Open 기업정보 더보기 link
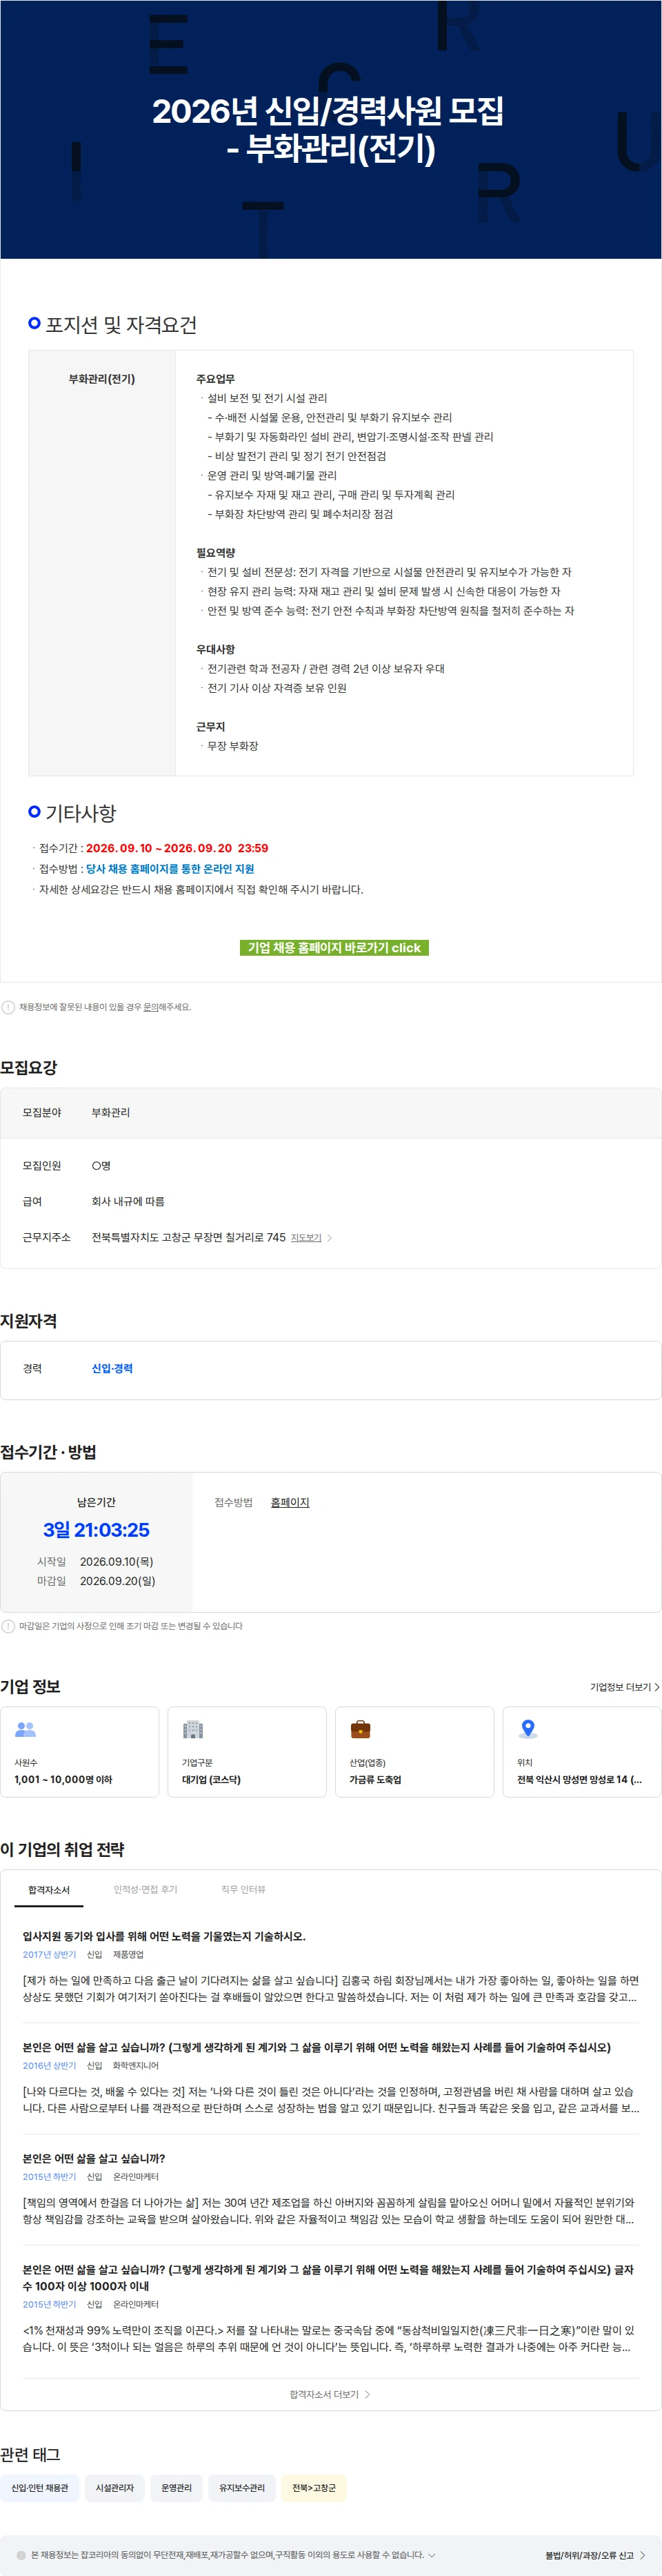The width and height of the screenshot is (662, 2576). pyautogui.click(x=624, y=1687)
